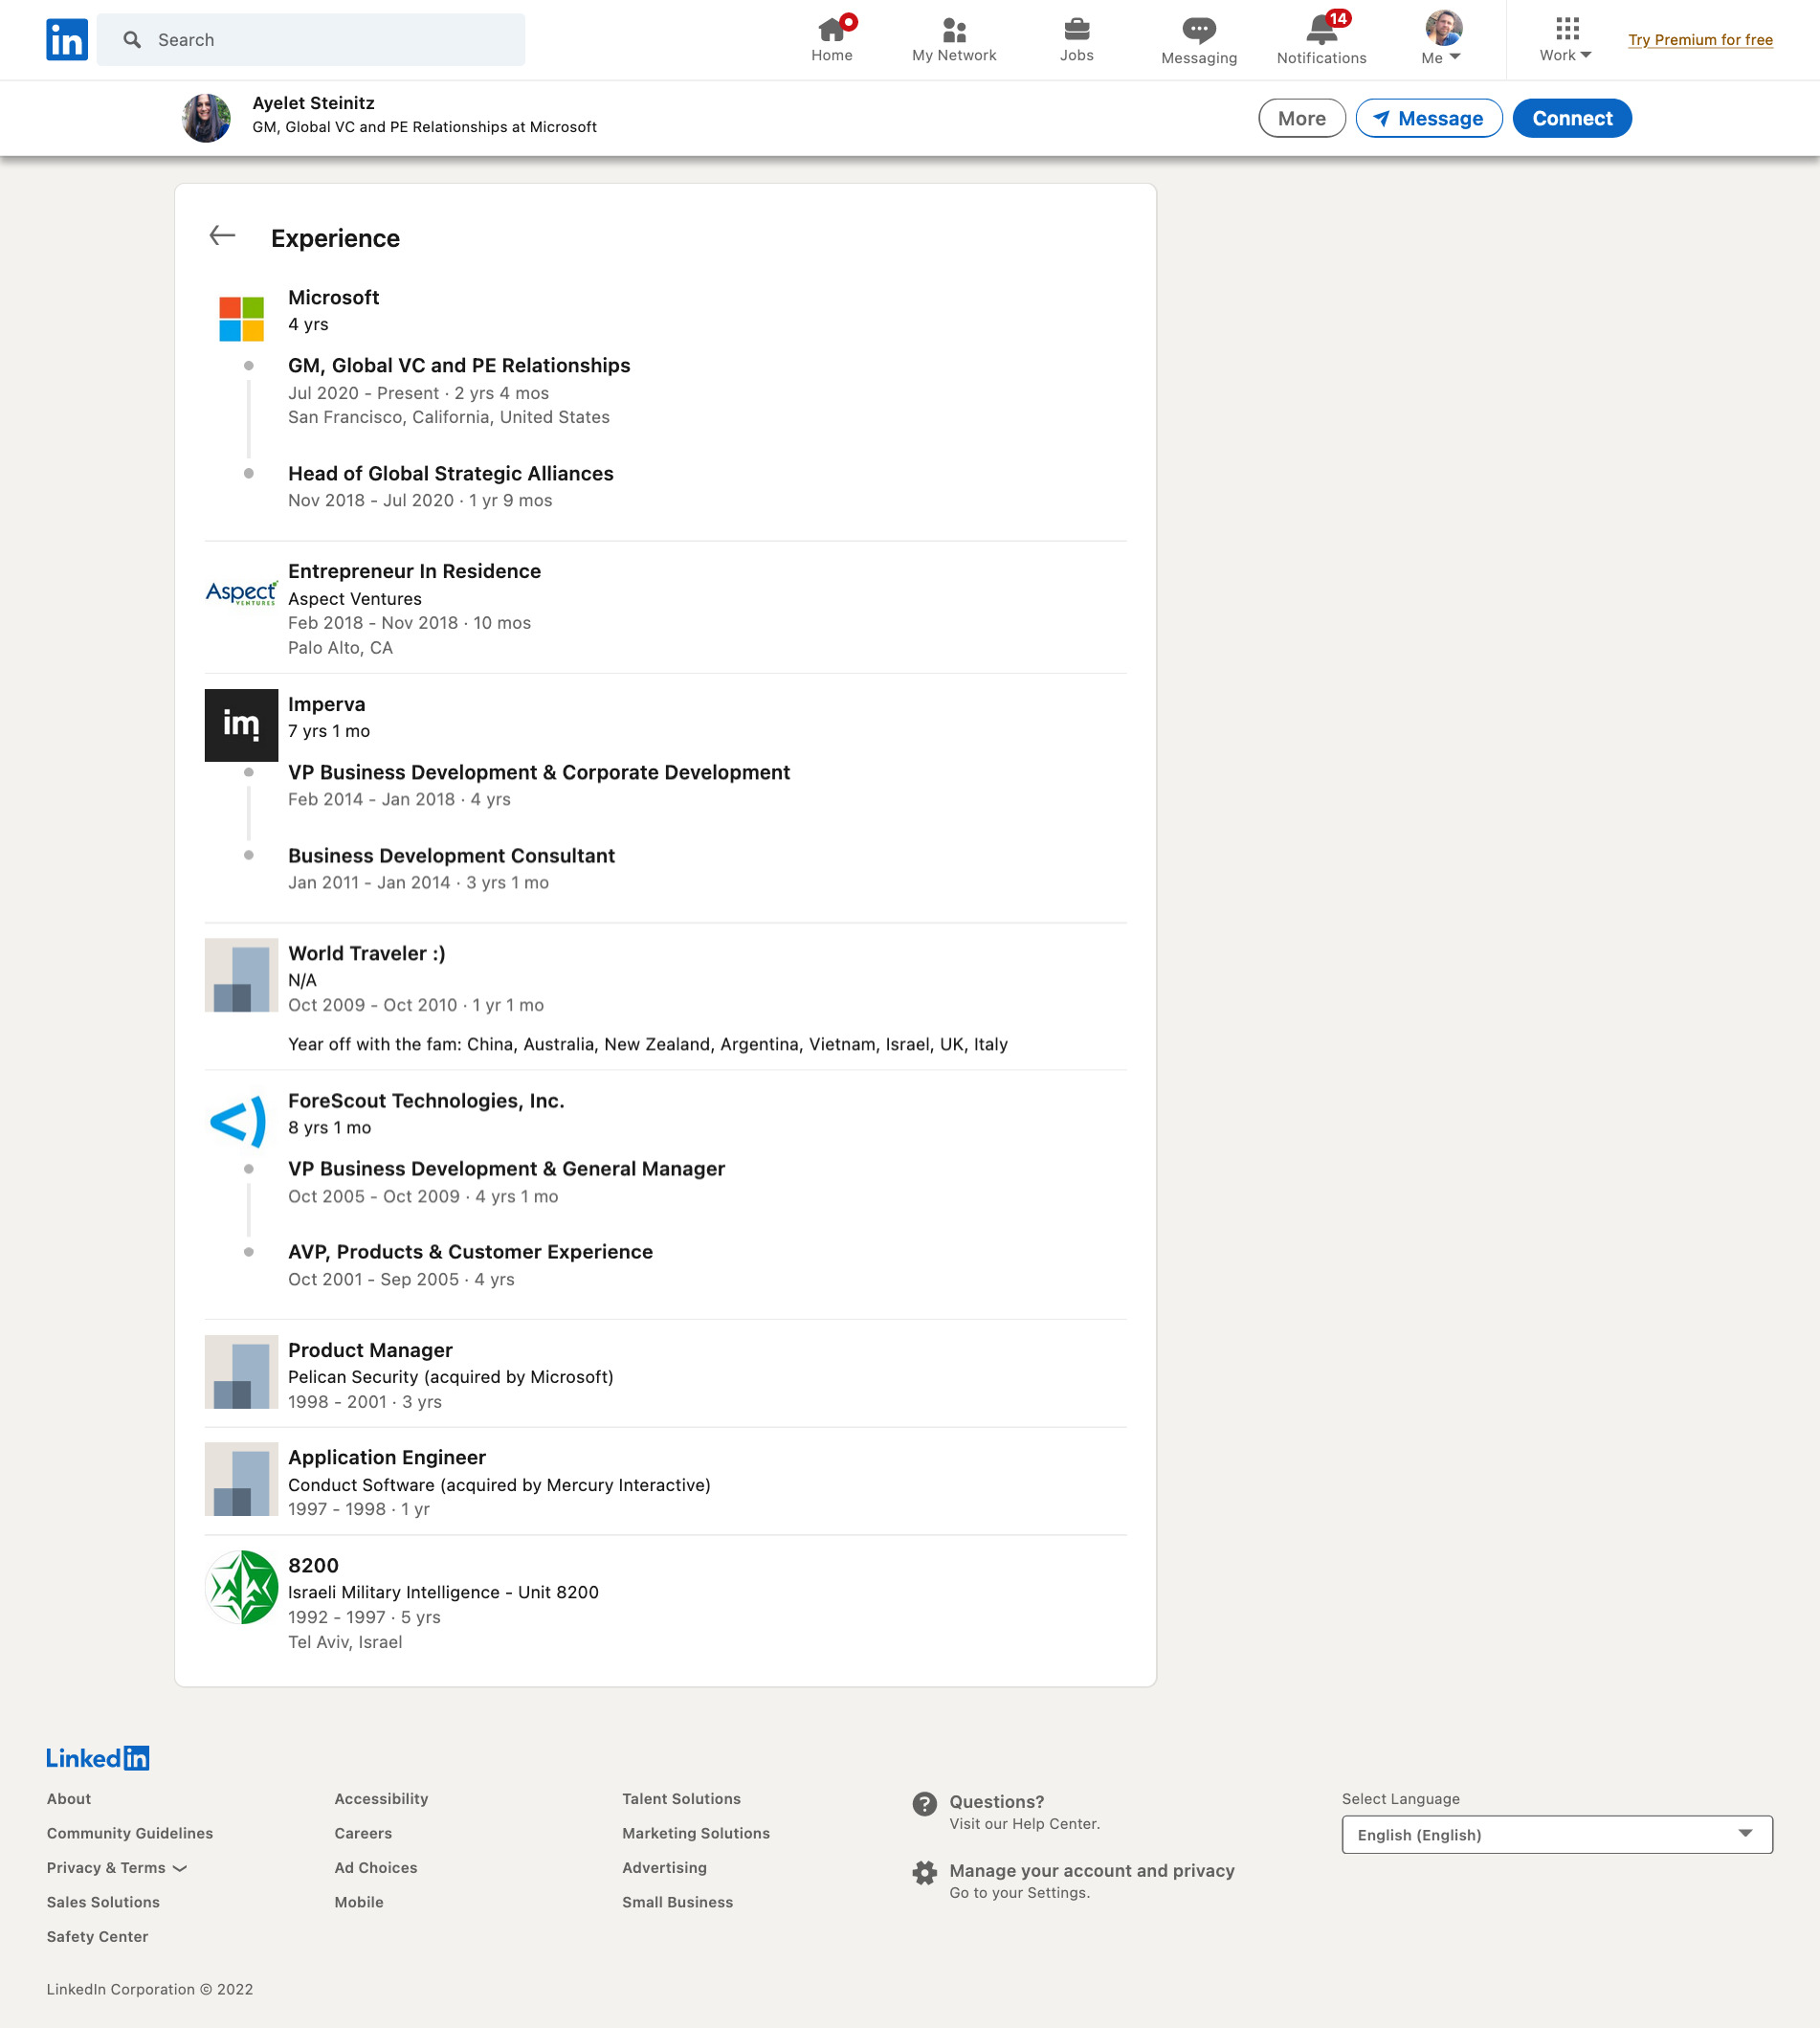This screenshot has height=2028, width=1820.
Task: Click the Imperva company logo
Action: click(x=241, y=725)
